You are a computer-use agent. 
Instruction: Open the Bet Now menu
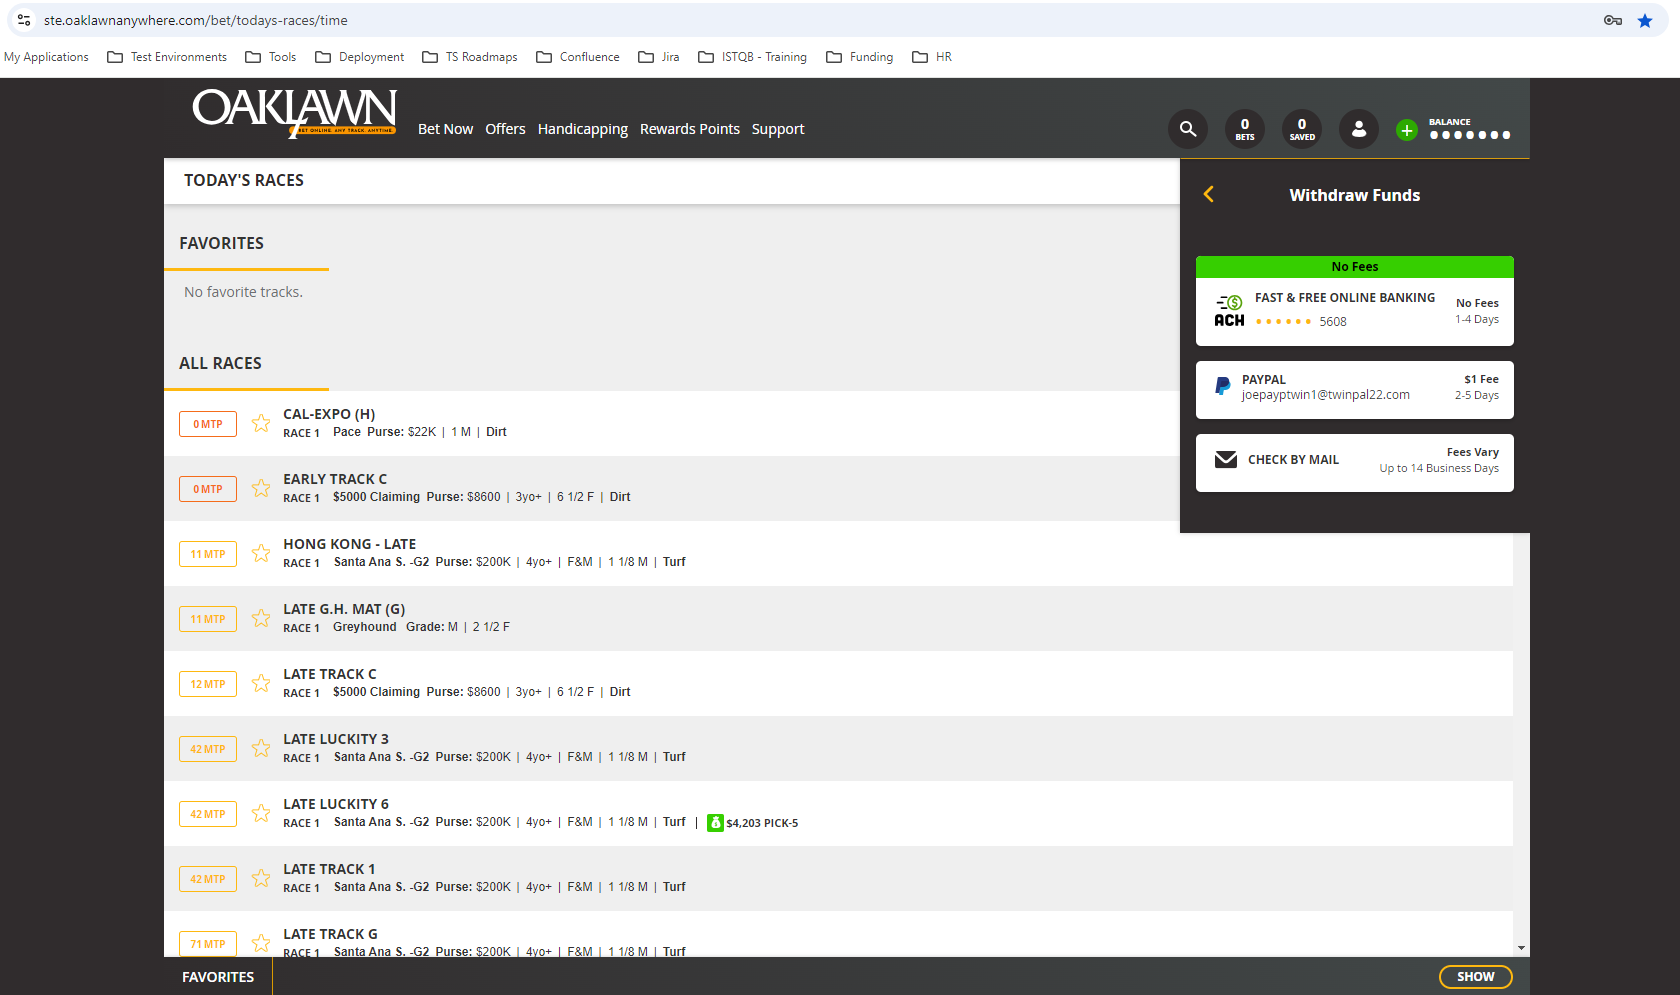[x=445, y=129]
